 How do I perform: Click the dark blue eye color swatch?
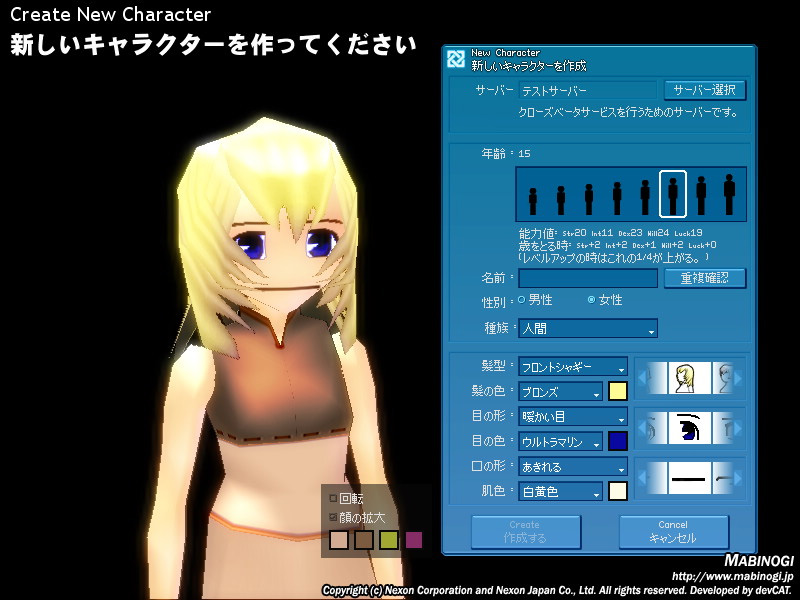click(x=618, y=441)
